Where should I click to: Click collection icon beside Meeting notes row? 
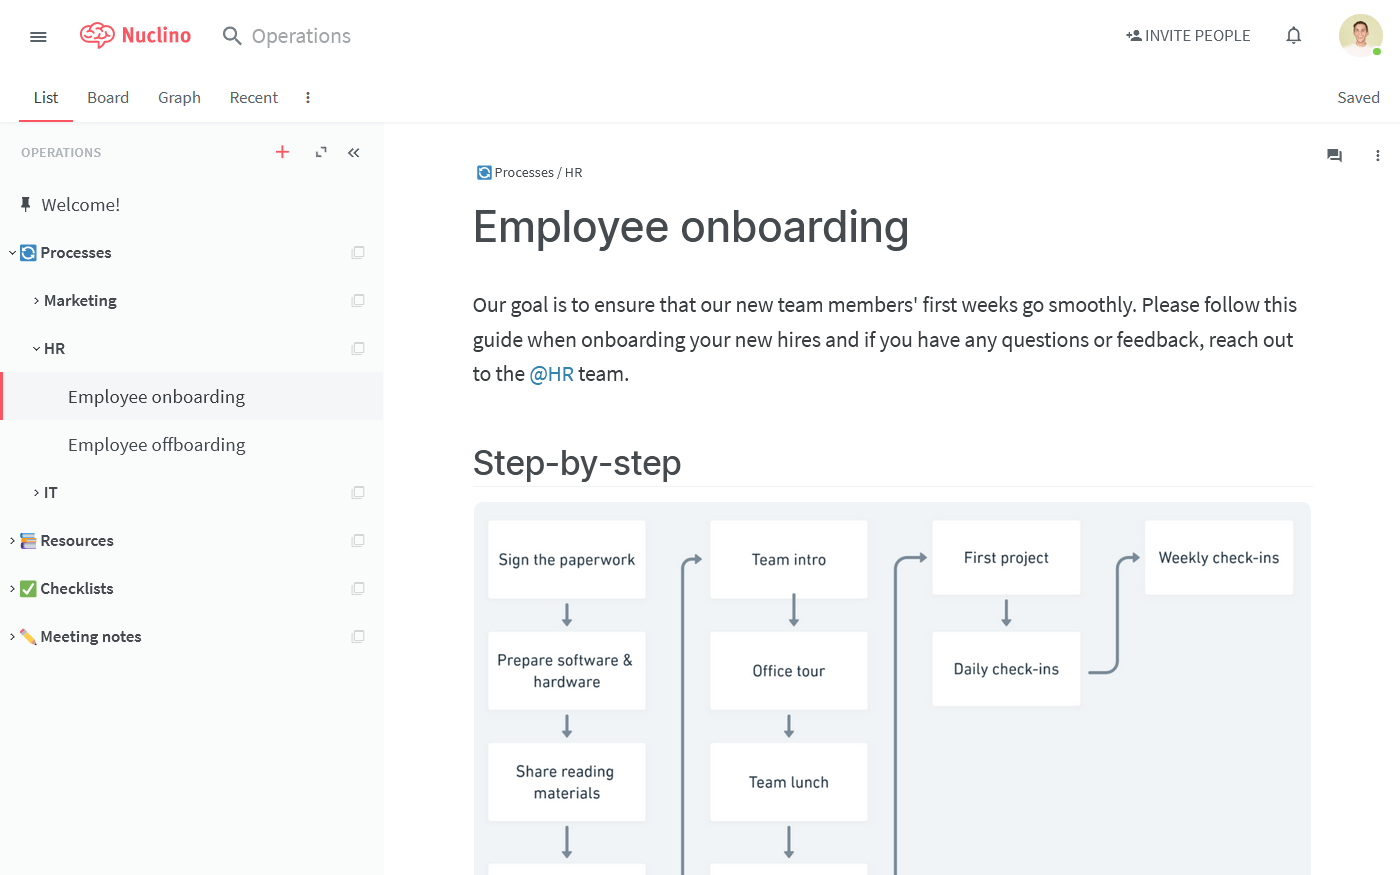358,637
